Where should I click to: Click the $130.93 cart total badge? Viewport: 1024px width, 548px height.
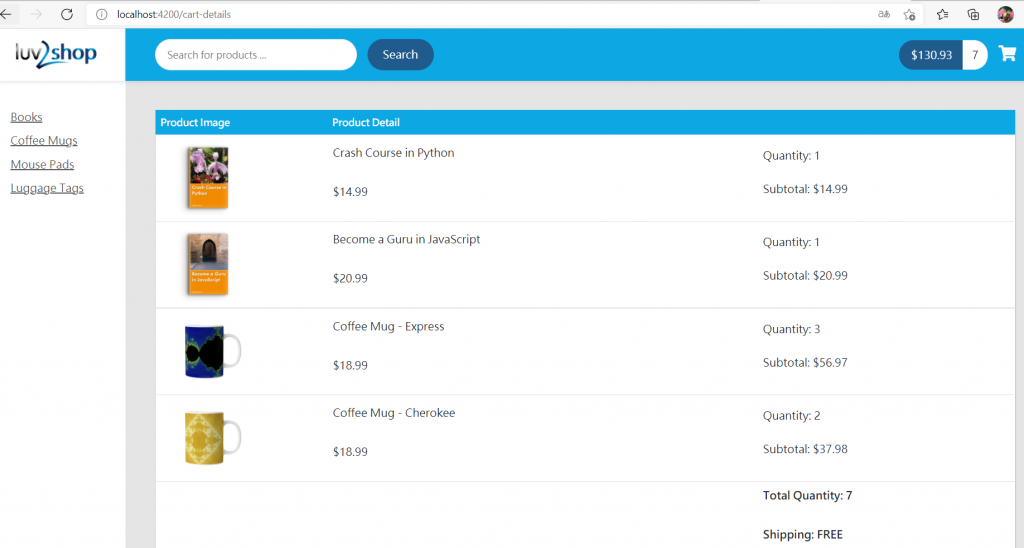(x=931, y=55)
